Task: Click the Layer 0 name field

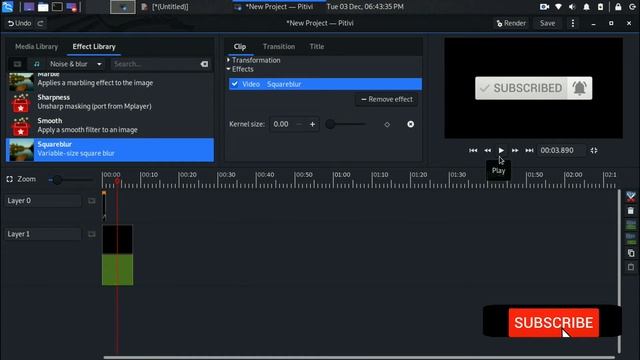Action: (x=43, y=200)
